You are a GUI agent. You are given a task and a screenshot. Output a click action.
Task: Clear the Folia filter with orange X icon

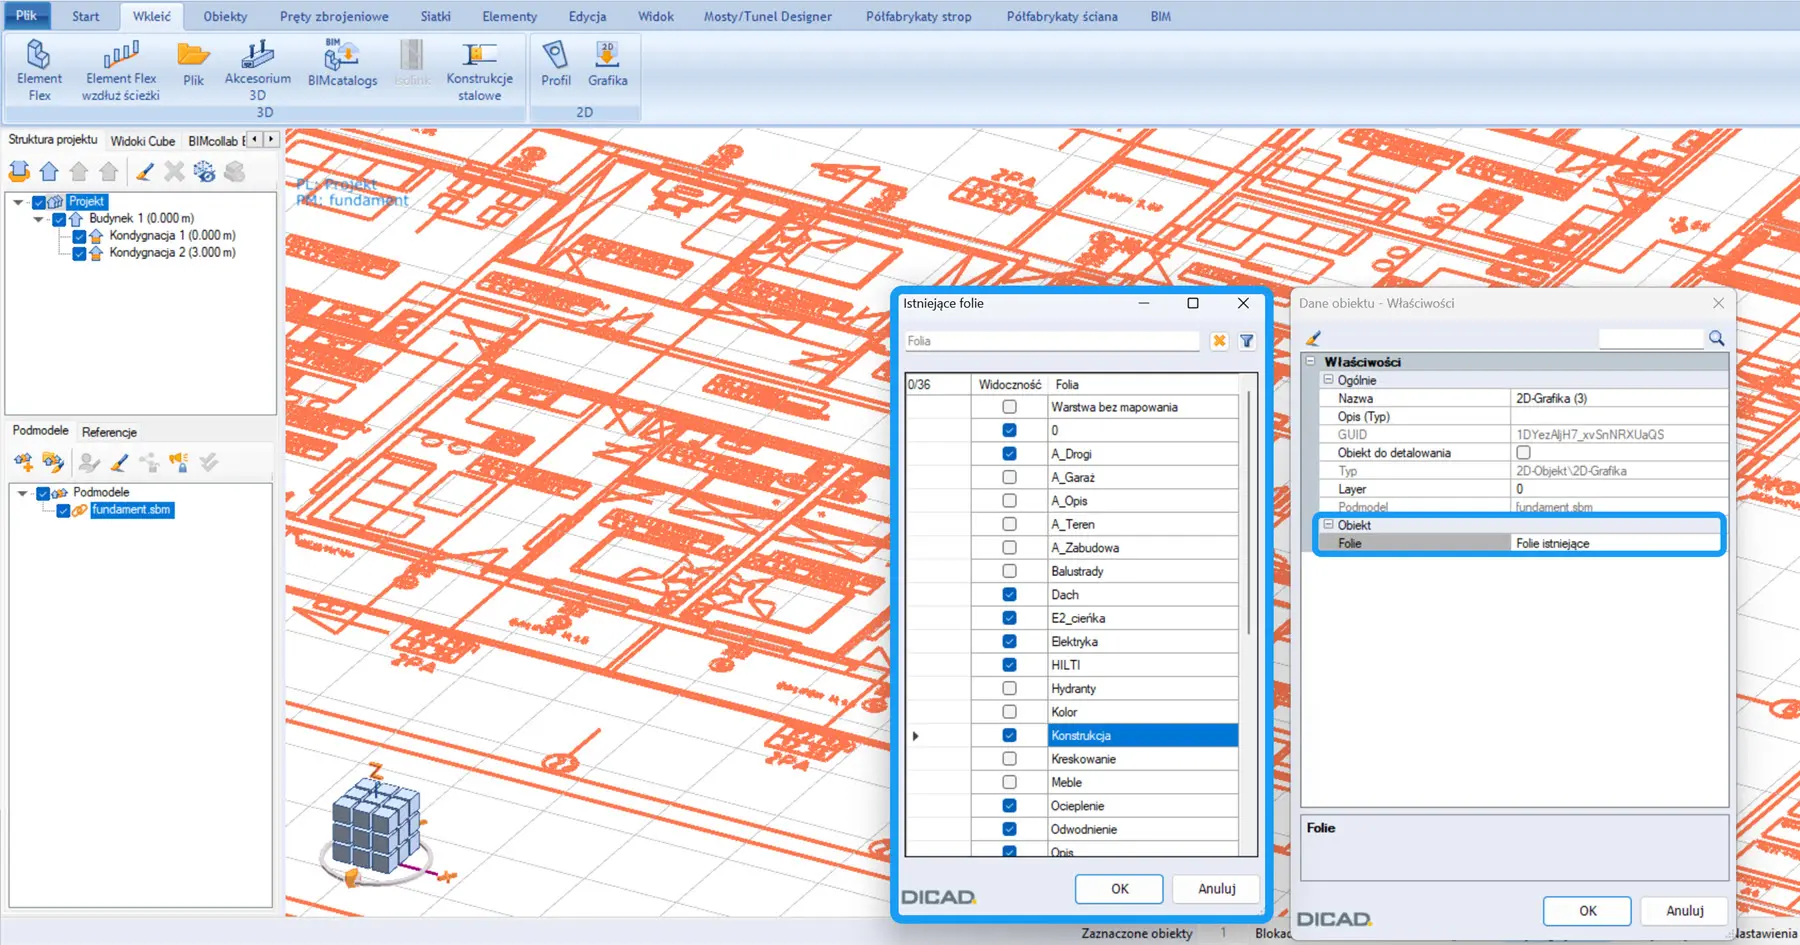(x=1219, y=341)
